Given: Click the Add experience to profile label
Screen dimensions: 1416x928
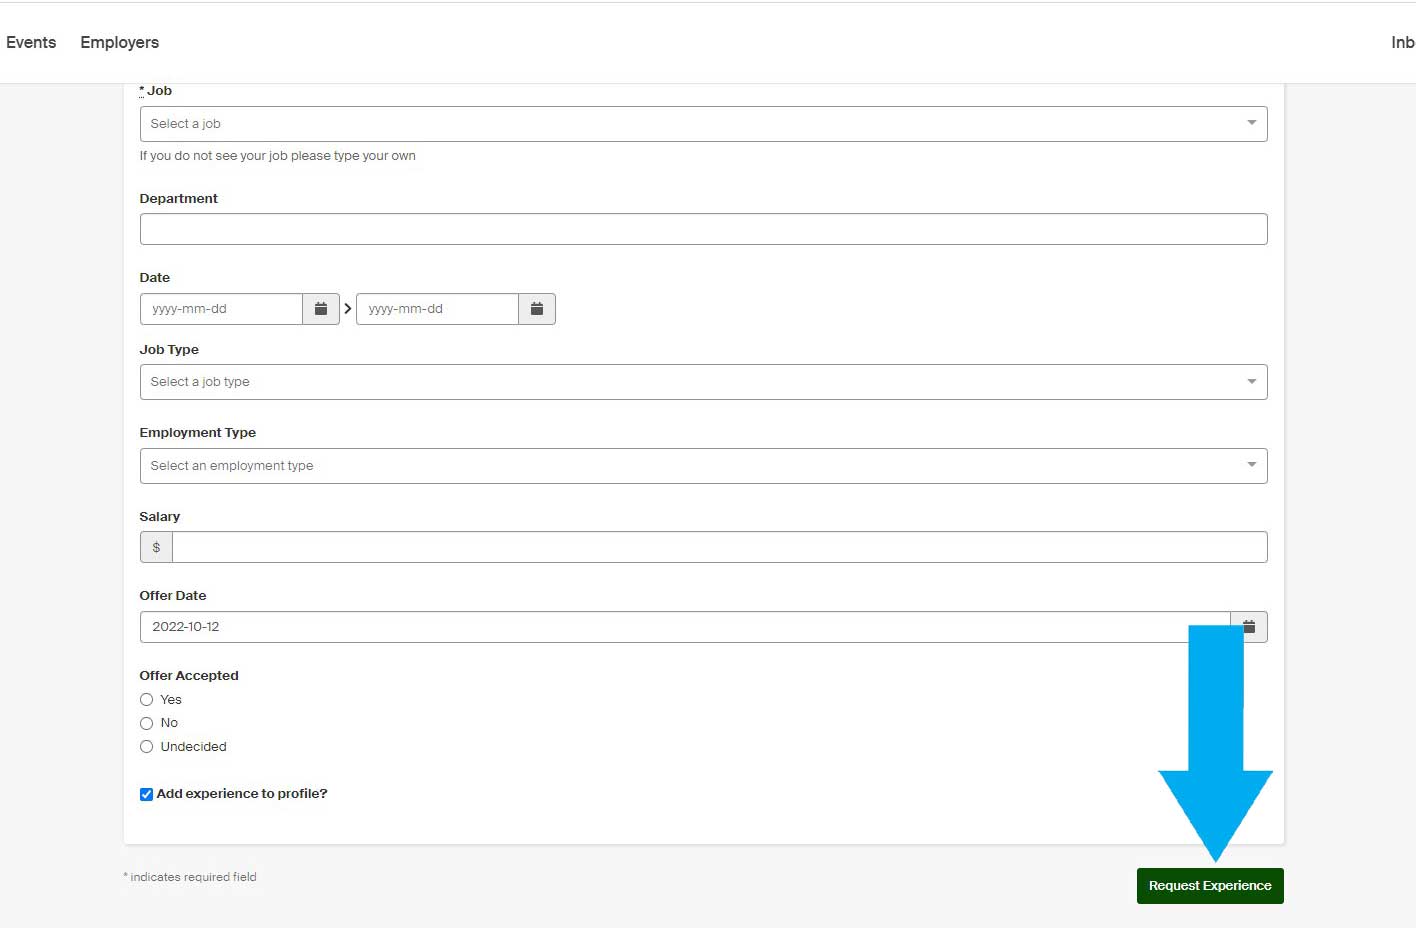Looking at the screenshot, I should point(242,794).
